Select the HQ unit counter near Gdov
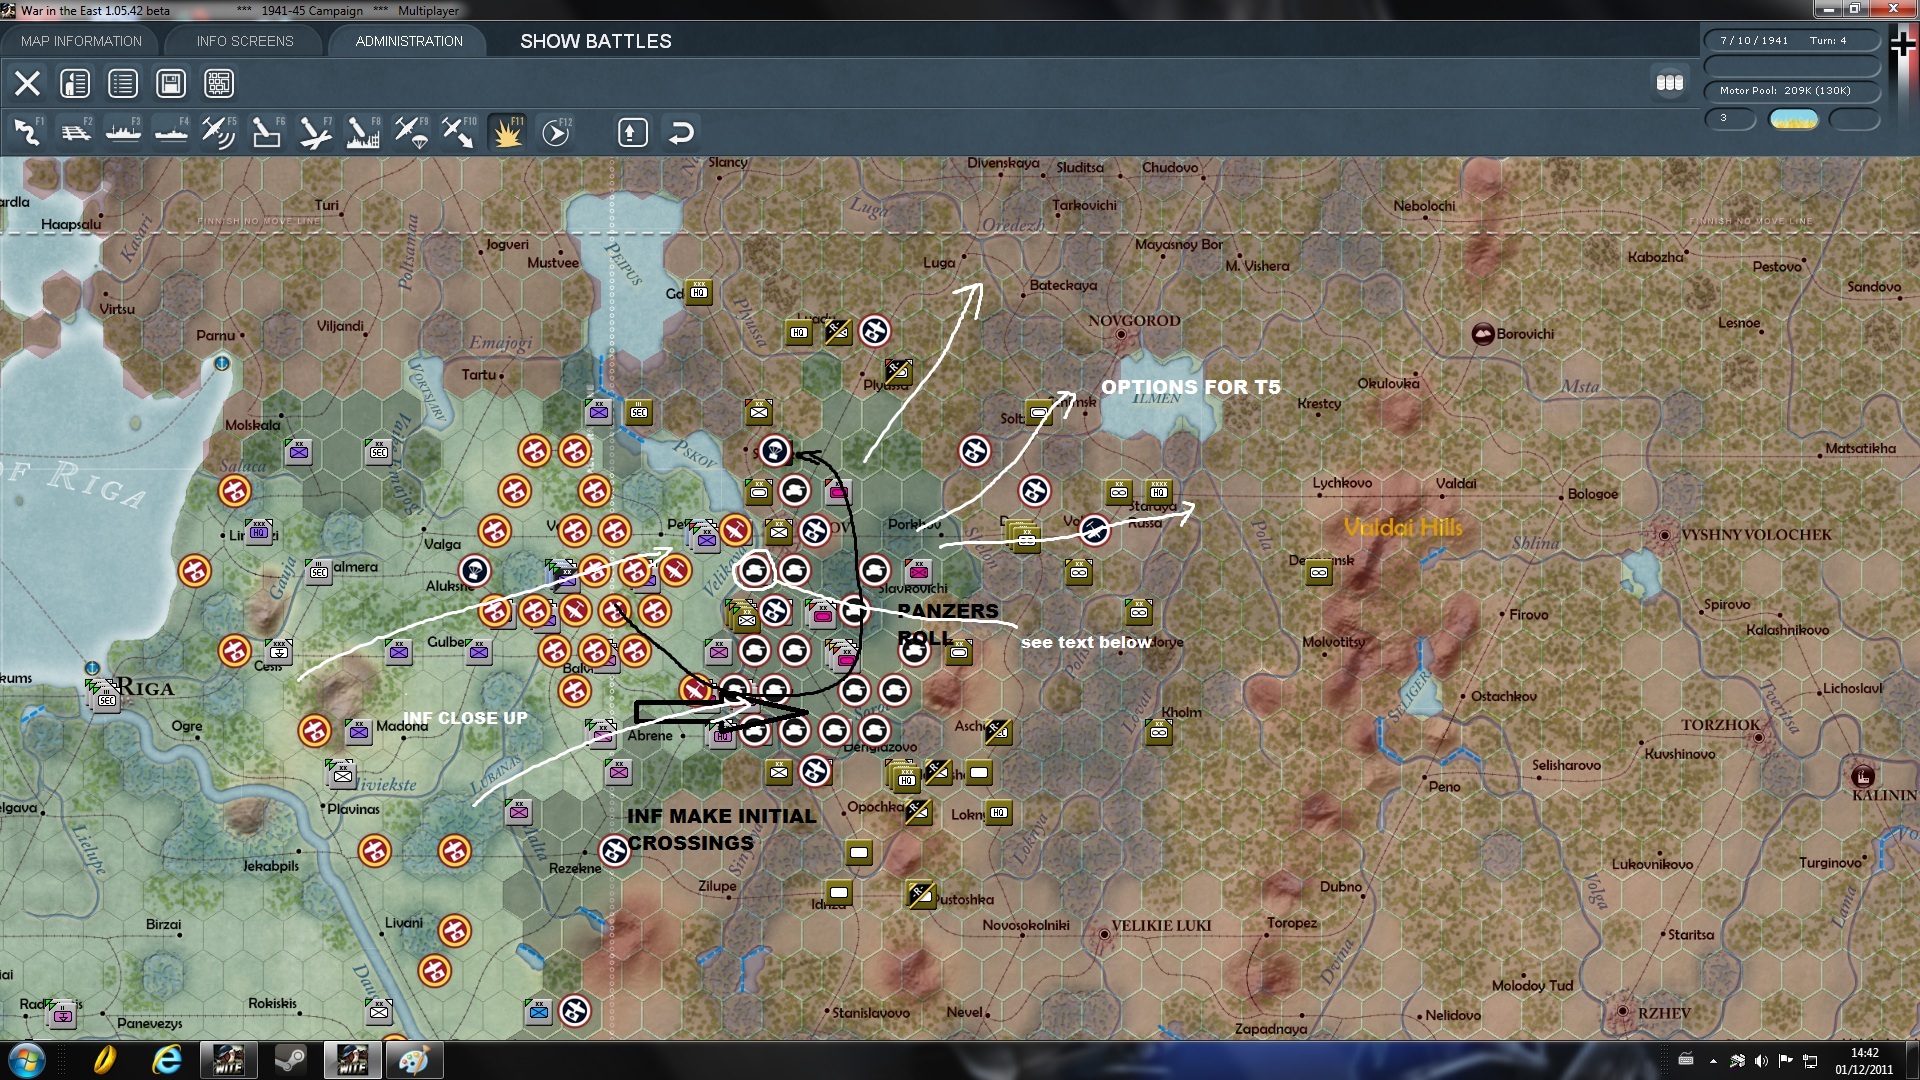 pos(699,292)
